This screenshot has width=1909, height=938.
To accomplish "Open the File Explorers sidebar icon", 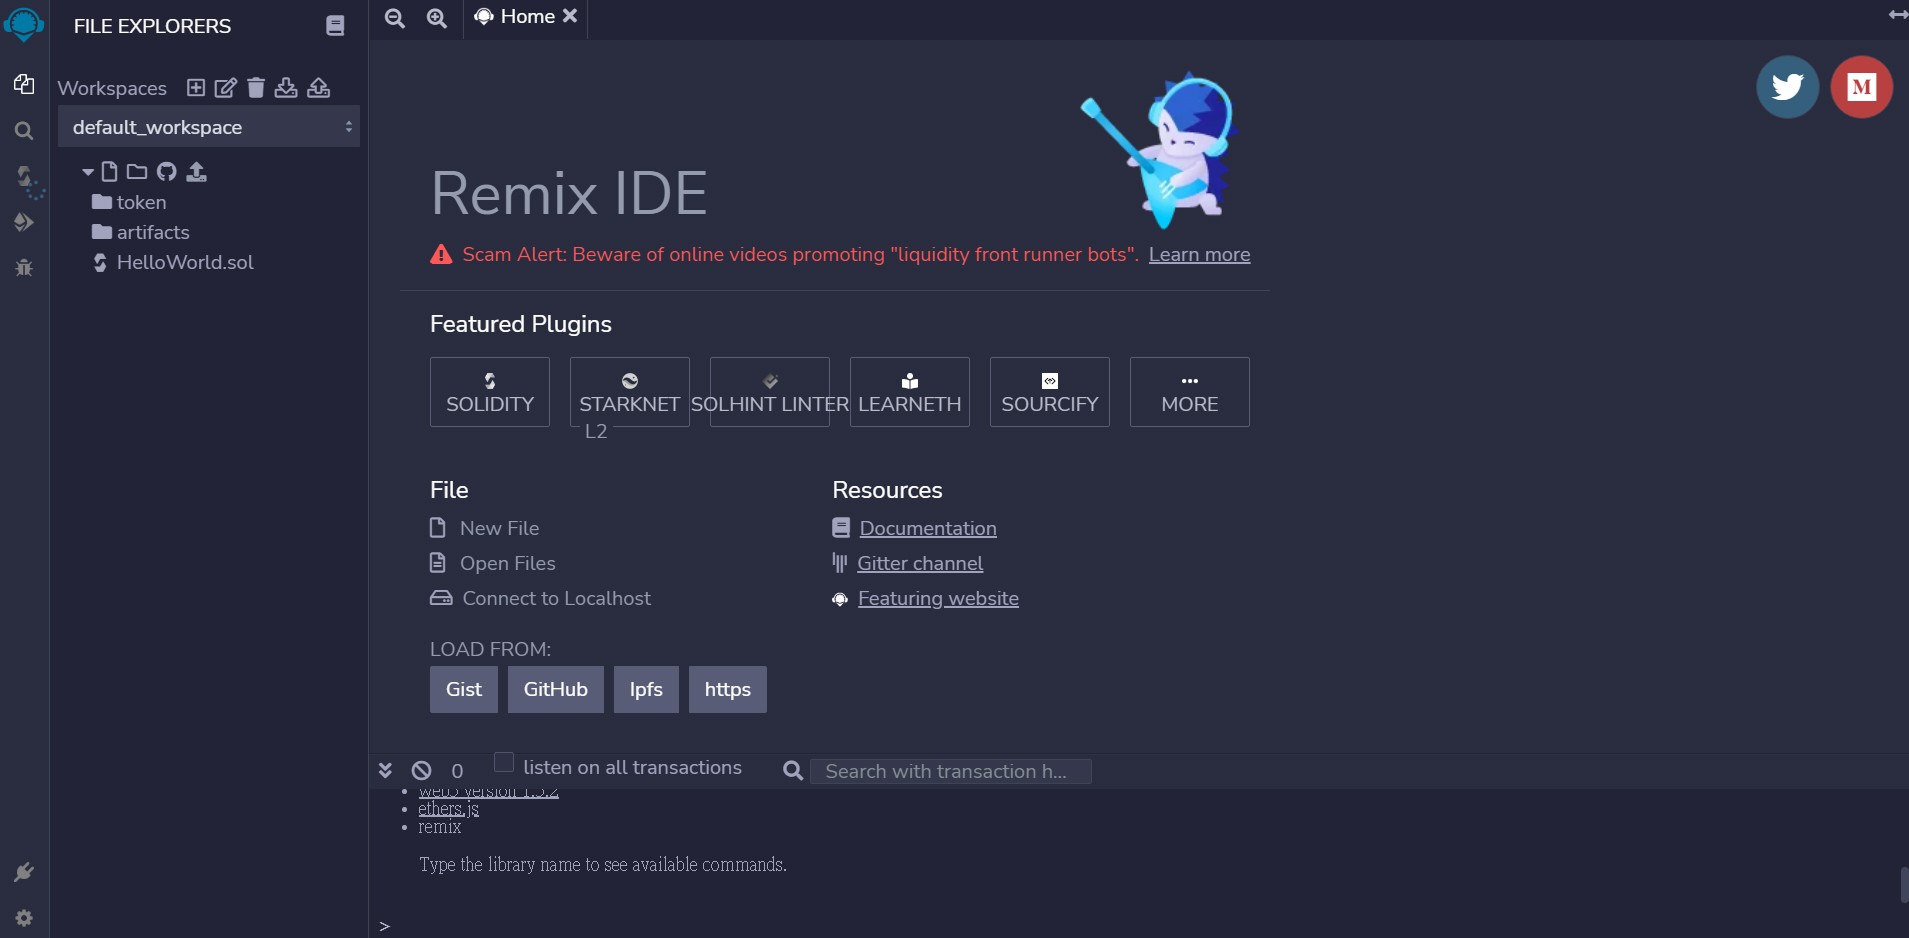I will click(24, 84).
